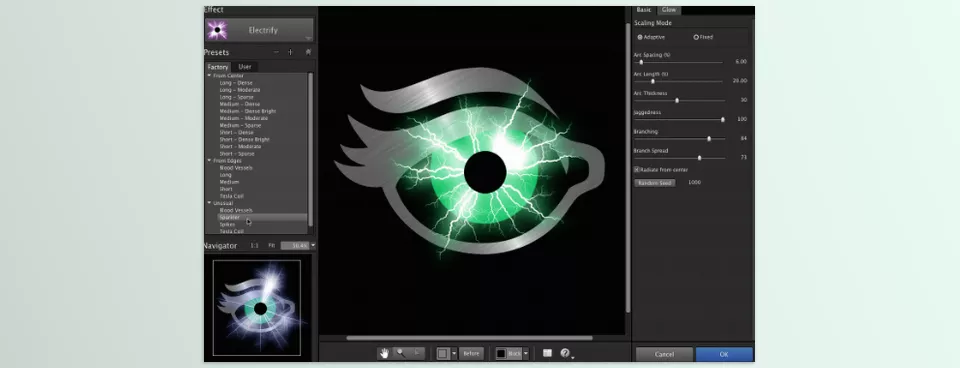Click the preview split gray square icon
Viewport: 960px width, 368px height.
[443, 353]
